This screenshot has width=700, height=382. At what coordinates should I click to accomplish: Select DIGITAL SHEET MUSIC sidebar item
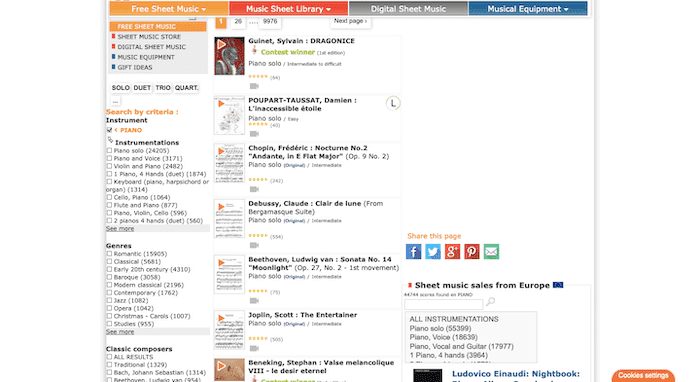152,47
